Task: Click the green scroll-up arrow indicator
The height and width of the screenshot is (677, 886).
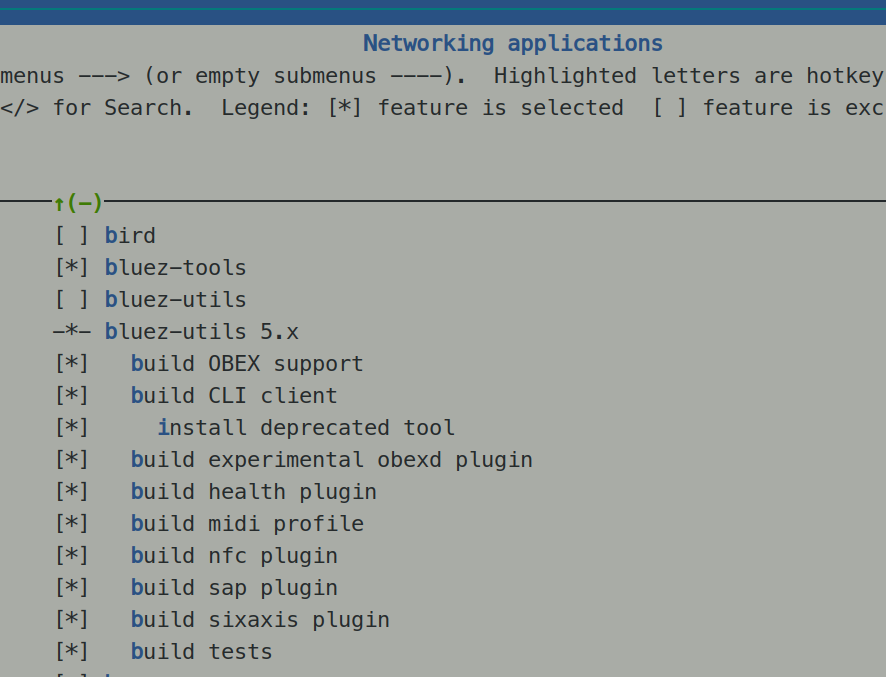Action: click(60, 204)
